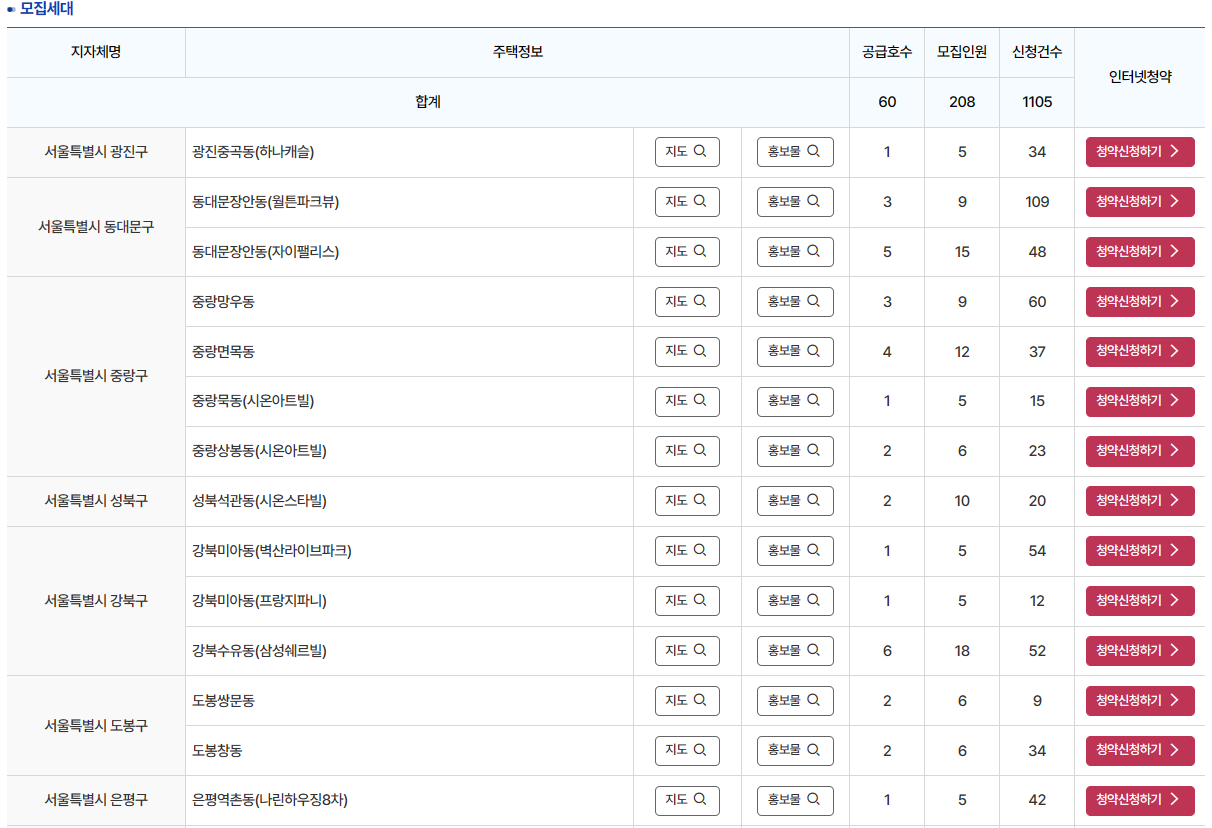Viewport: 1212px width, 828px height.
Task: Click the 공급호수 column header
Action: coord(887,52)
